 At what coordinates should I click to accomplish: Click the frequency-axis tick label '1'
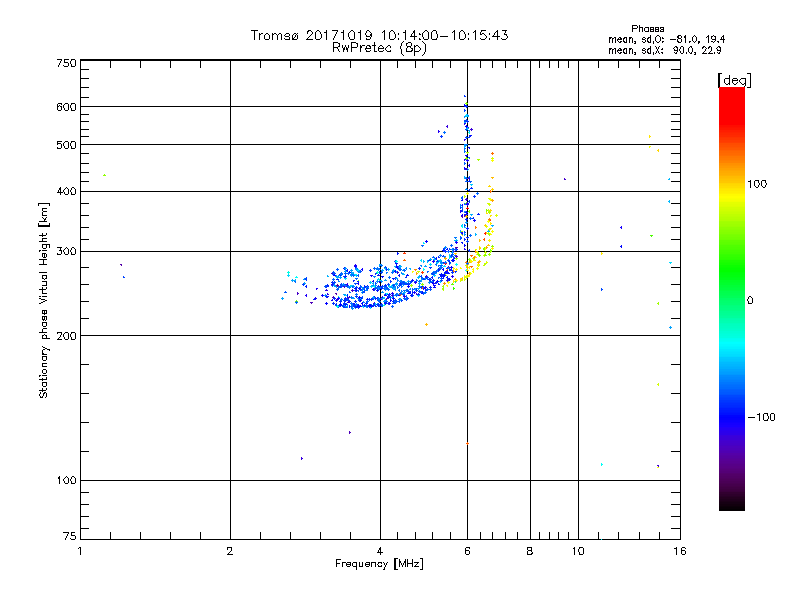(80, 551)
